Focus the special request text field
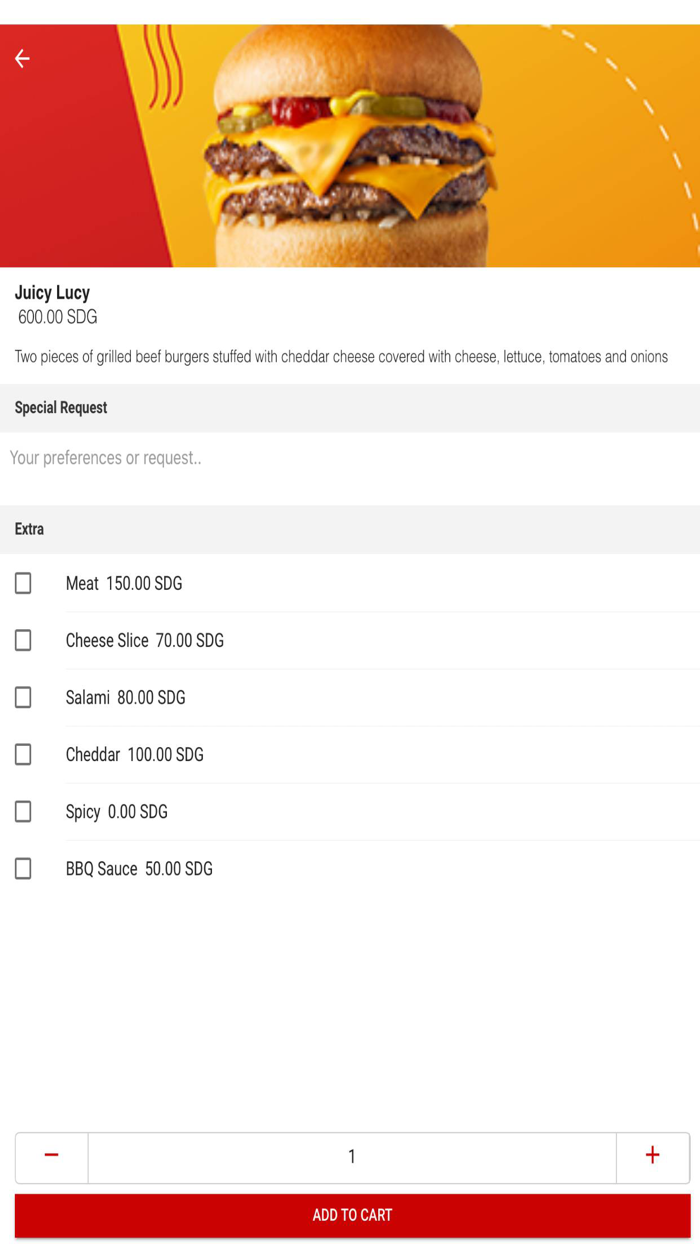 pos(350,459)
